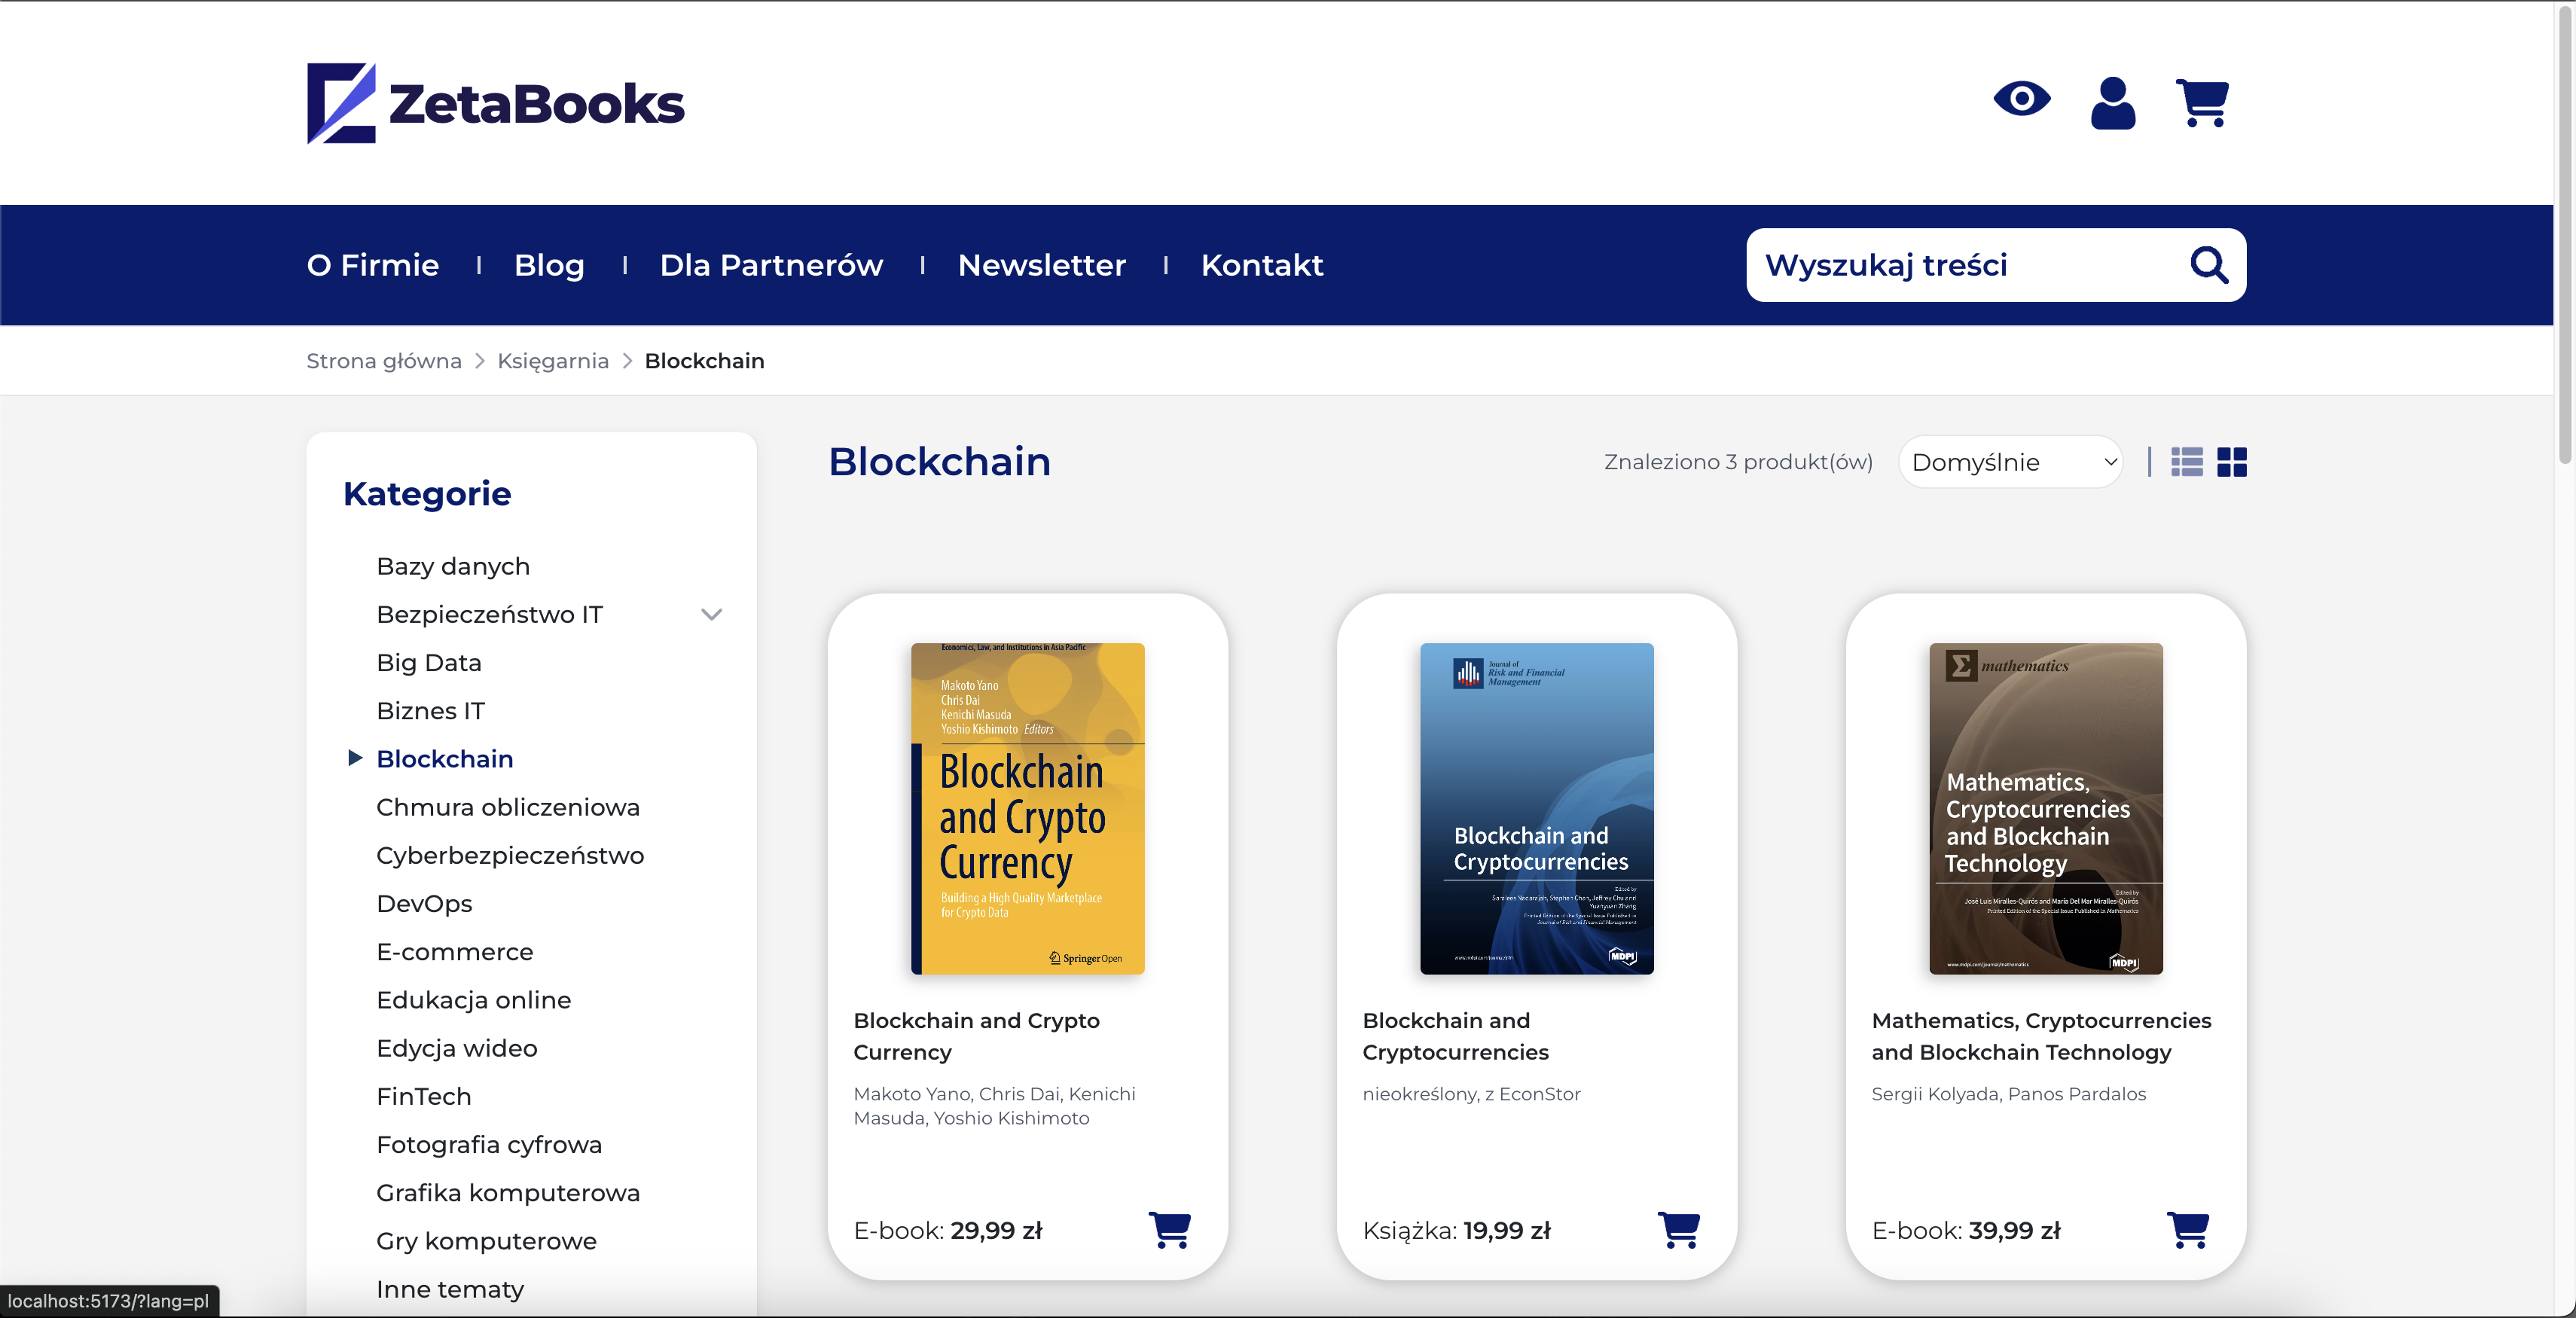Select Bezpieczeństwo IT category
This screenshot has width=2576, height=1318.
[489, 614]
